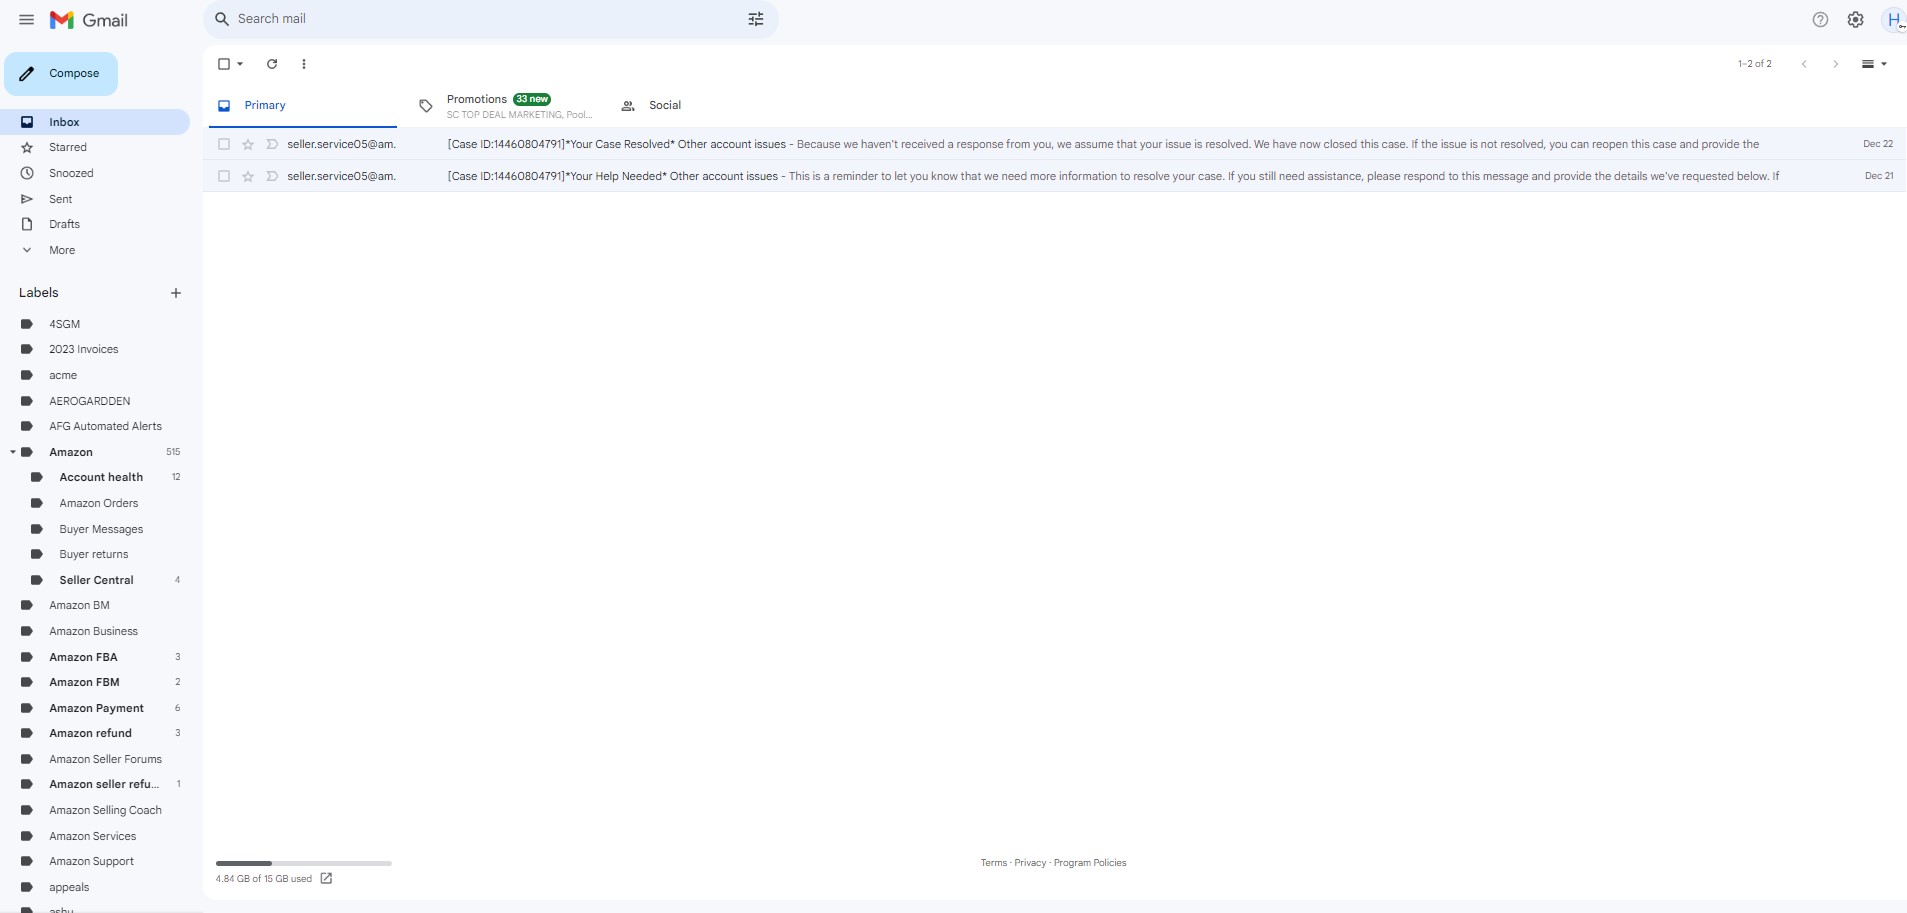Screen dimensions: 1907x913
Task: Tick the select all messages checkbox
Action: pyautogui.click(x=224, y=64)
